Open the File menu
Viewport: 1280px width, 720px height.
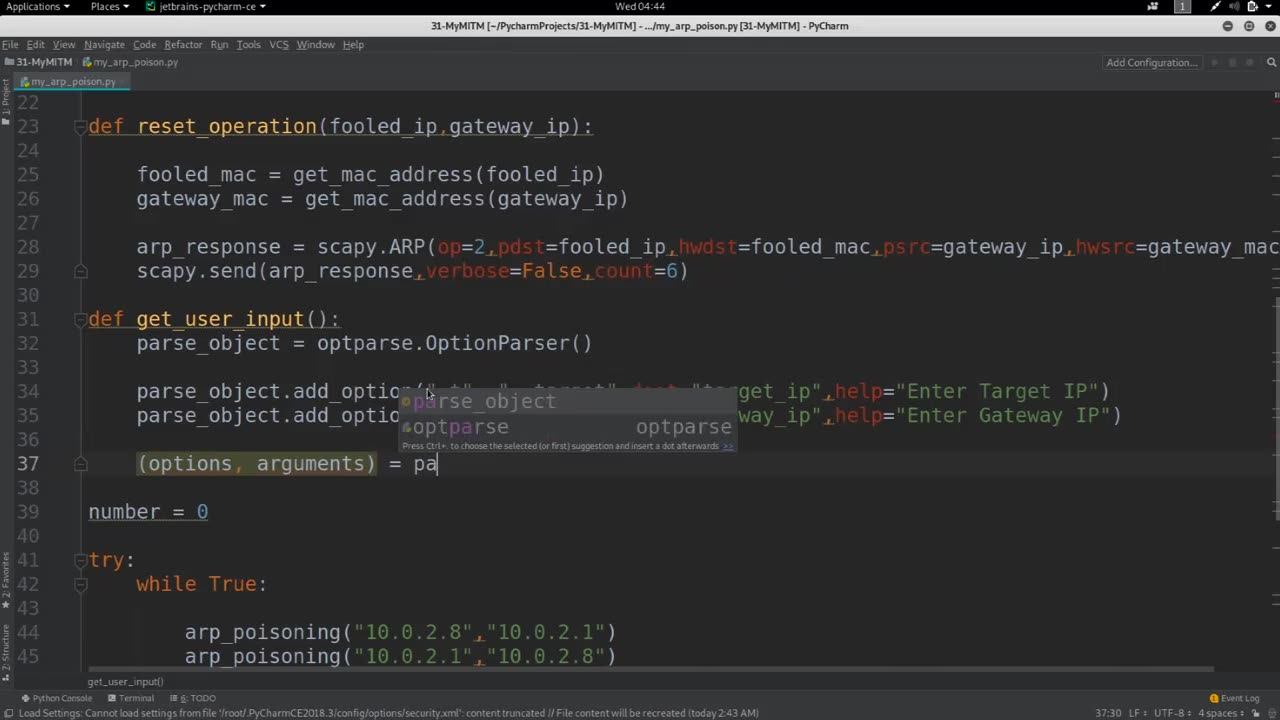tap(10, 44)
